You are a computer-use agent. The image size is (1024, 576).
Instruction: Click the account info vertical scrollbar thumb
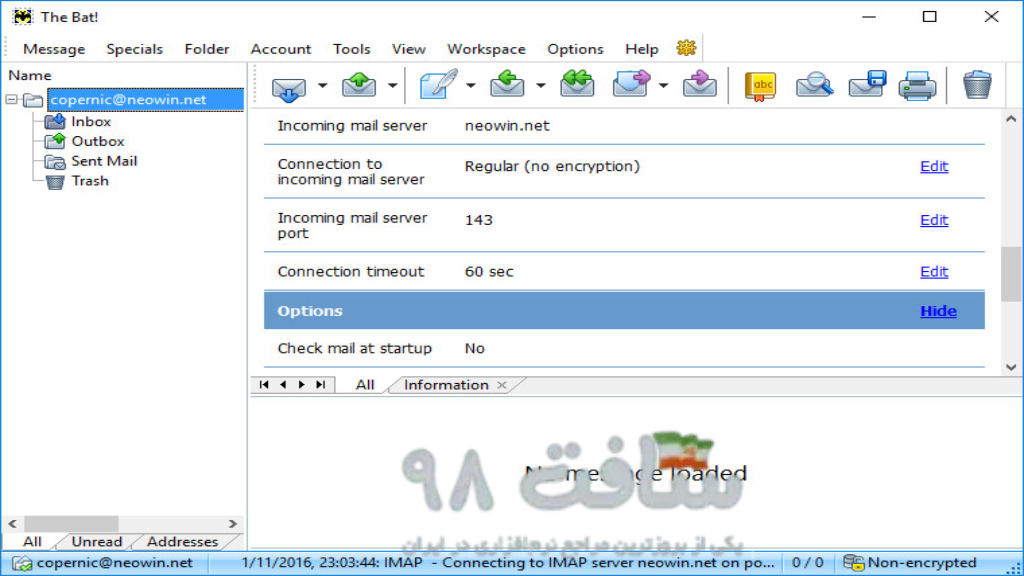click(1011, 274)
